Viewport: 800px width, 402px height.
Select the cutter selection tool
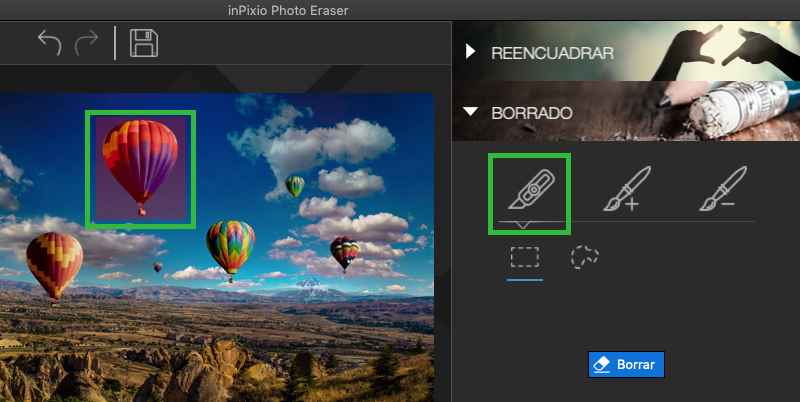[x=531, y=189]
